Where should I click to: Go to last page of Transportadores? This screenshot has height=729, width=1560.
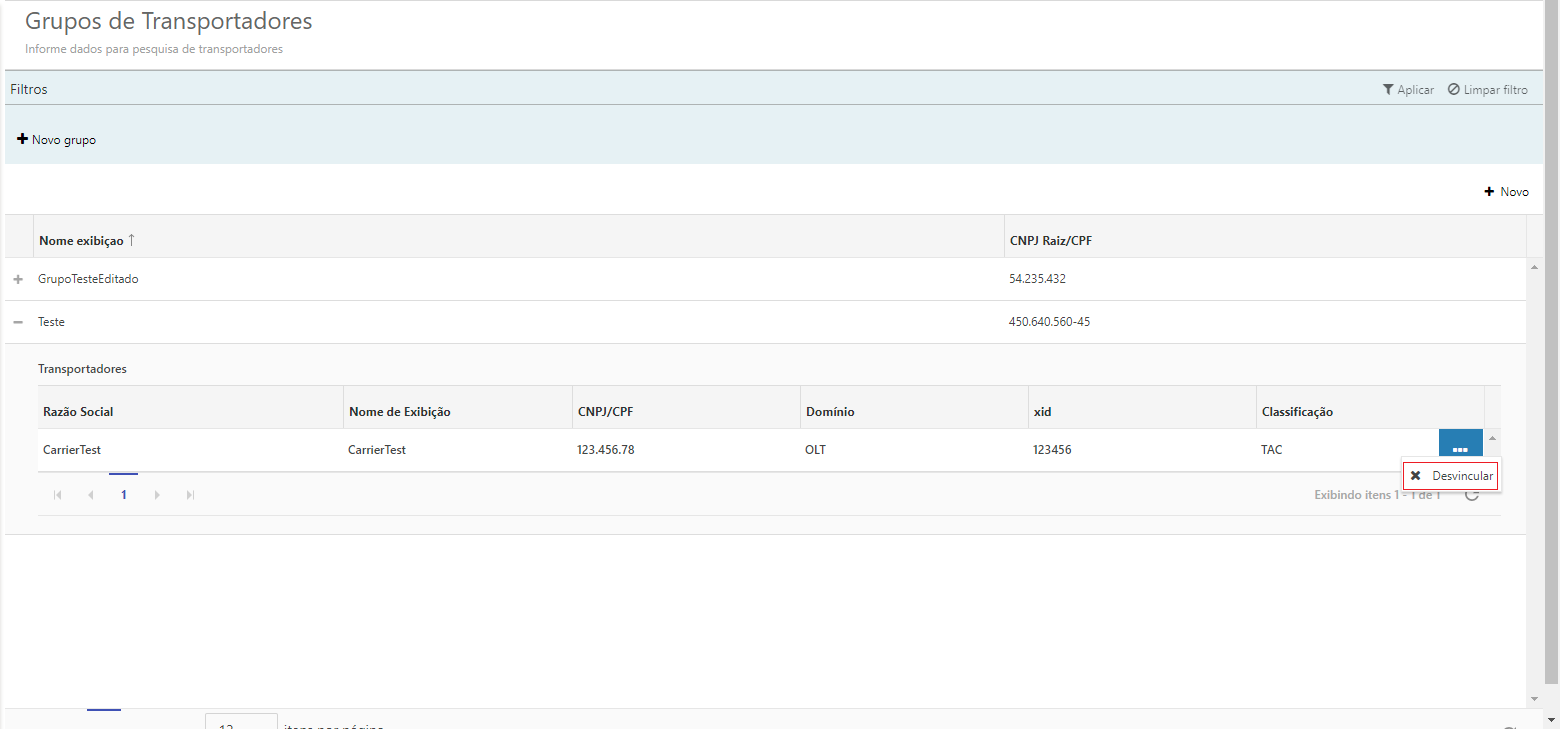(x=190, y=495)
